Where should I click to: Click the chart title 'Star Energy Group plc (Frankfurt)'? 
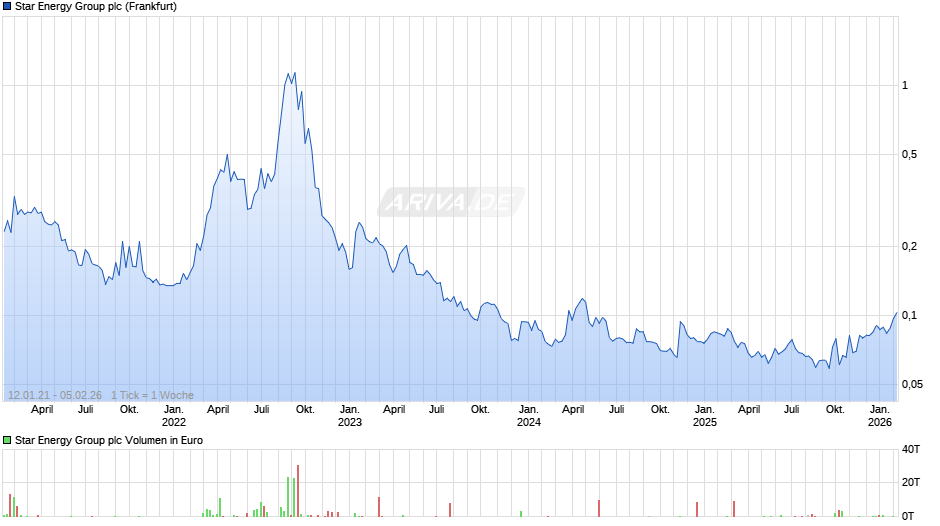96,7
